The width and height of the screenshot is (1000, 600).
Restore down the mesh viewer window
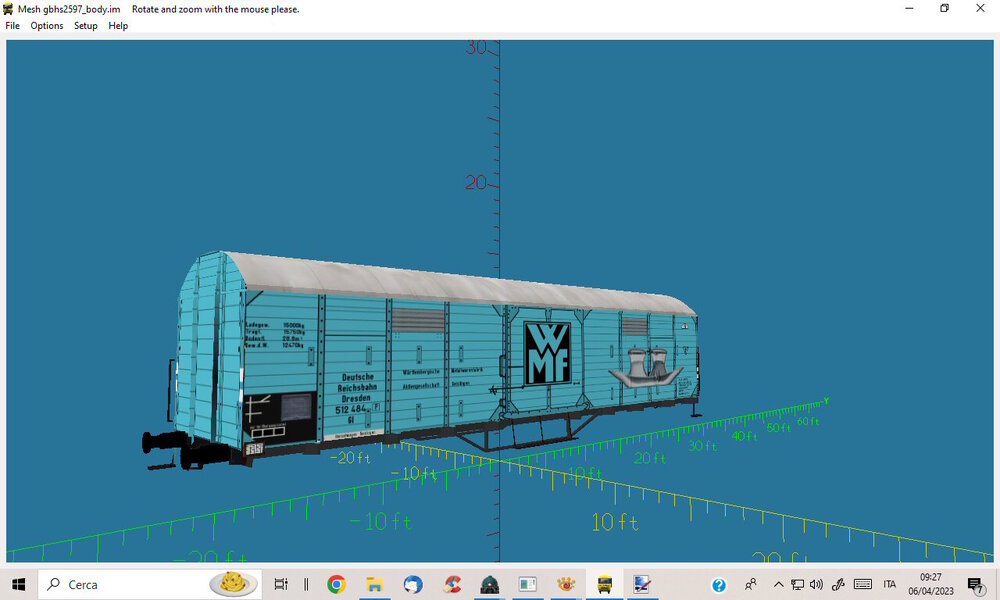coord(945,8)
